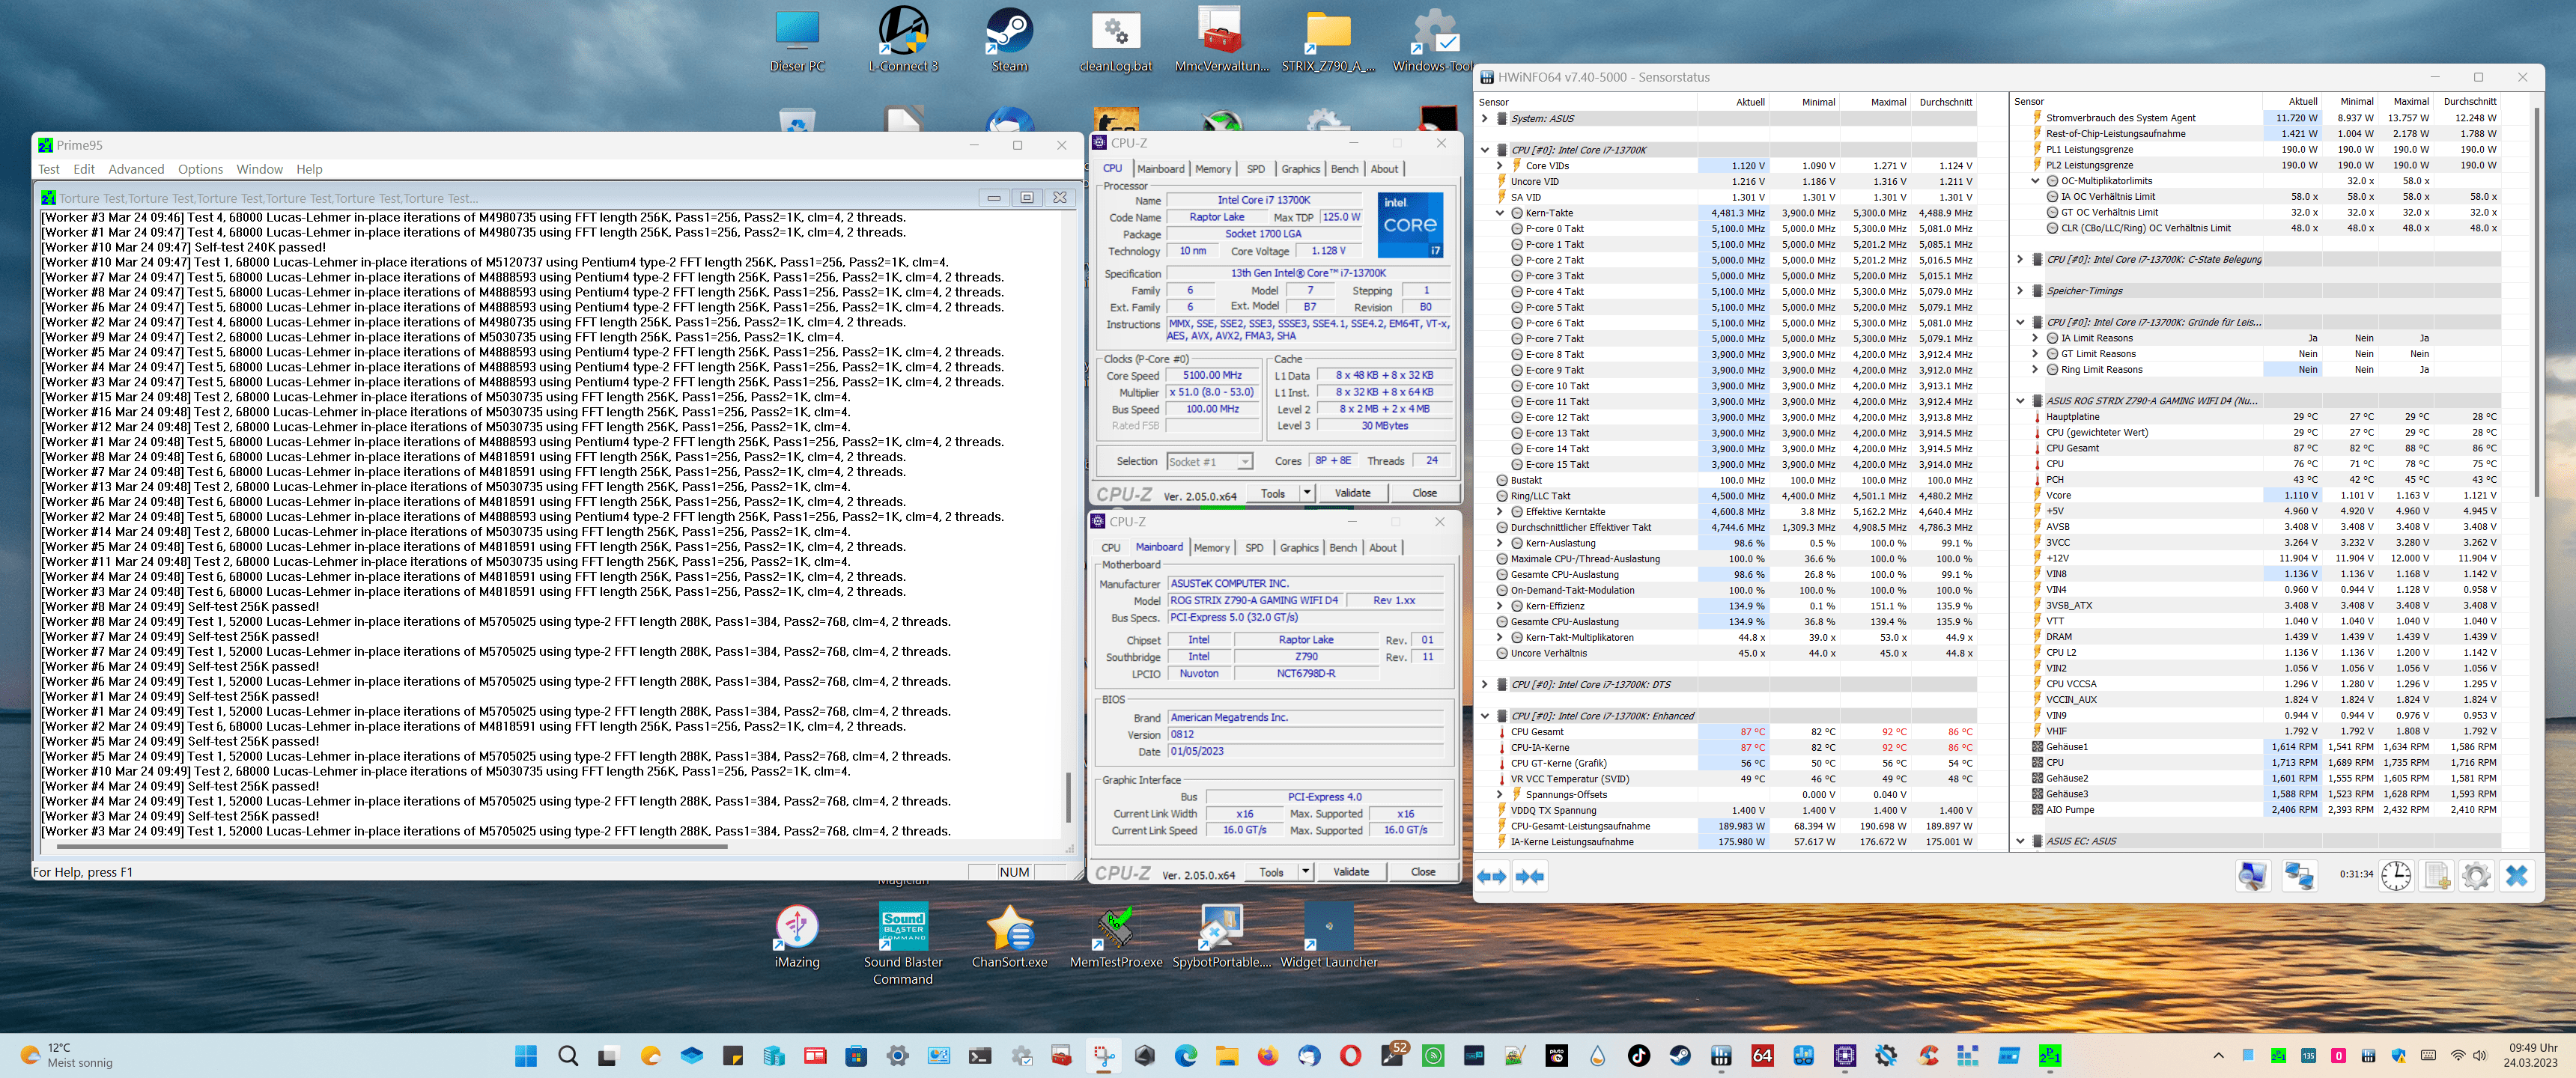Open HWiNFO system summary magnifier icon
The width and height of the screenshot is (2576, 1078).
click(x=2252, y=876)
